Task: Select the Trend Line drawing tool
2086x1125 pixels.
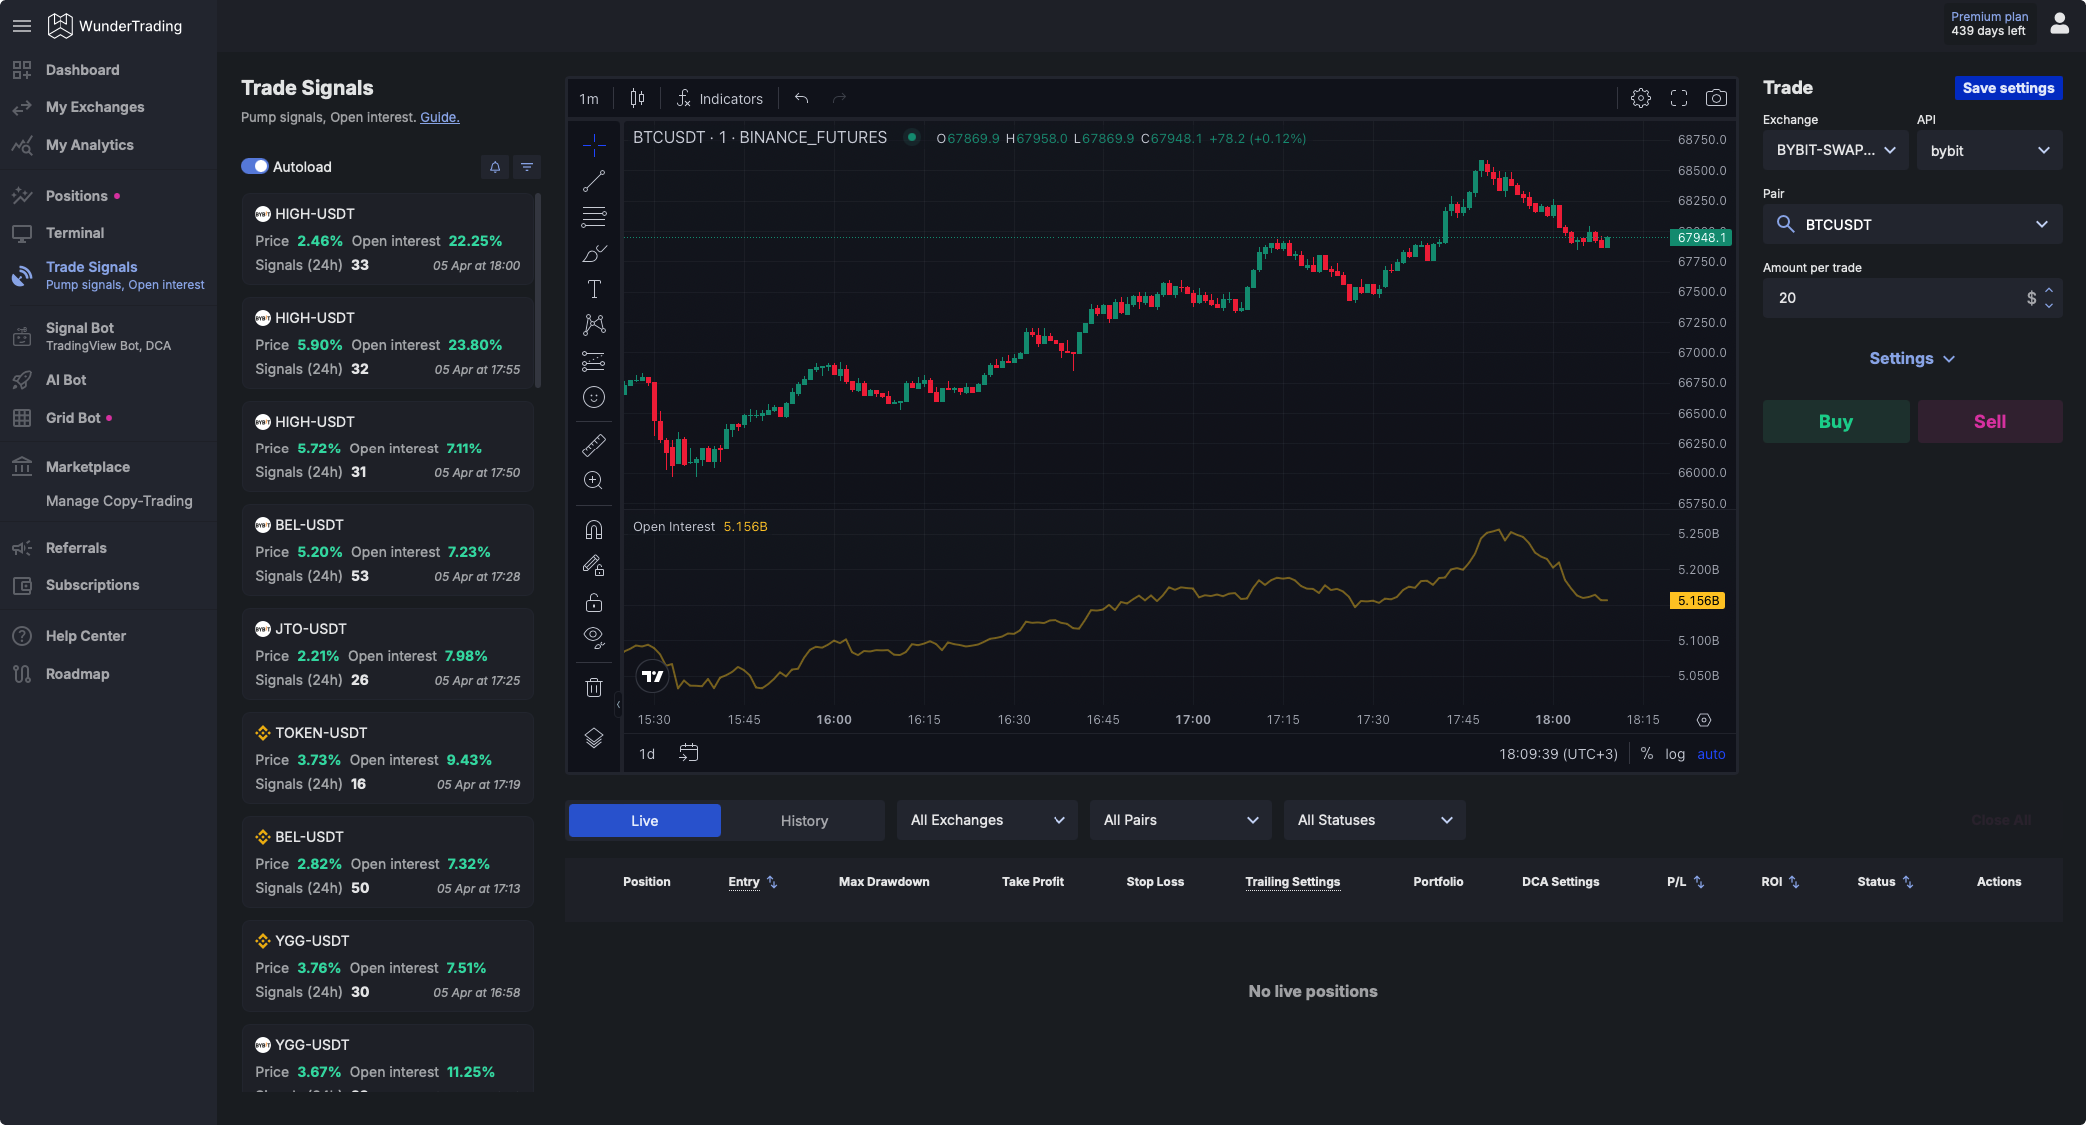Action: (x=594, y=180)
